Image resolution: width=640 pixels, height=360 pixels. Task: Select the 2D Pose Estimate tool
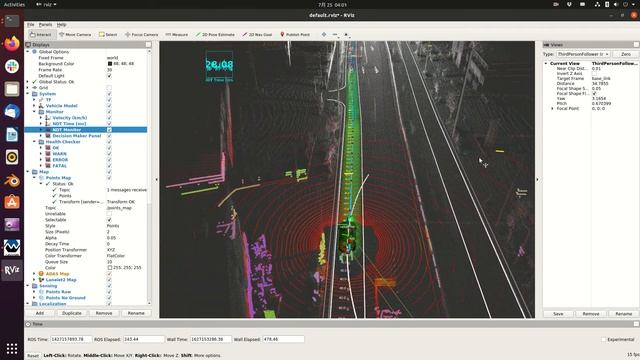(215, 35)
